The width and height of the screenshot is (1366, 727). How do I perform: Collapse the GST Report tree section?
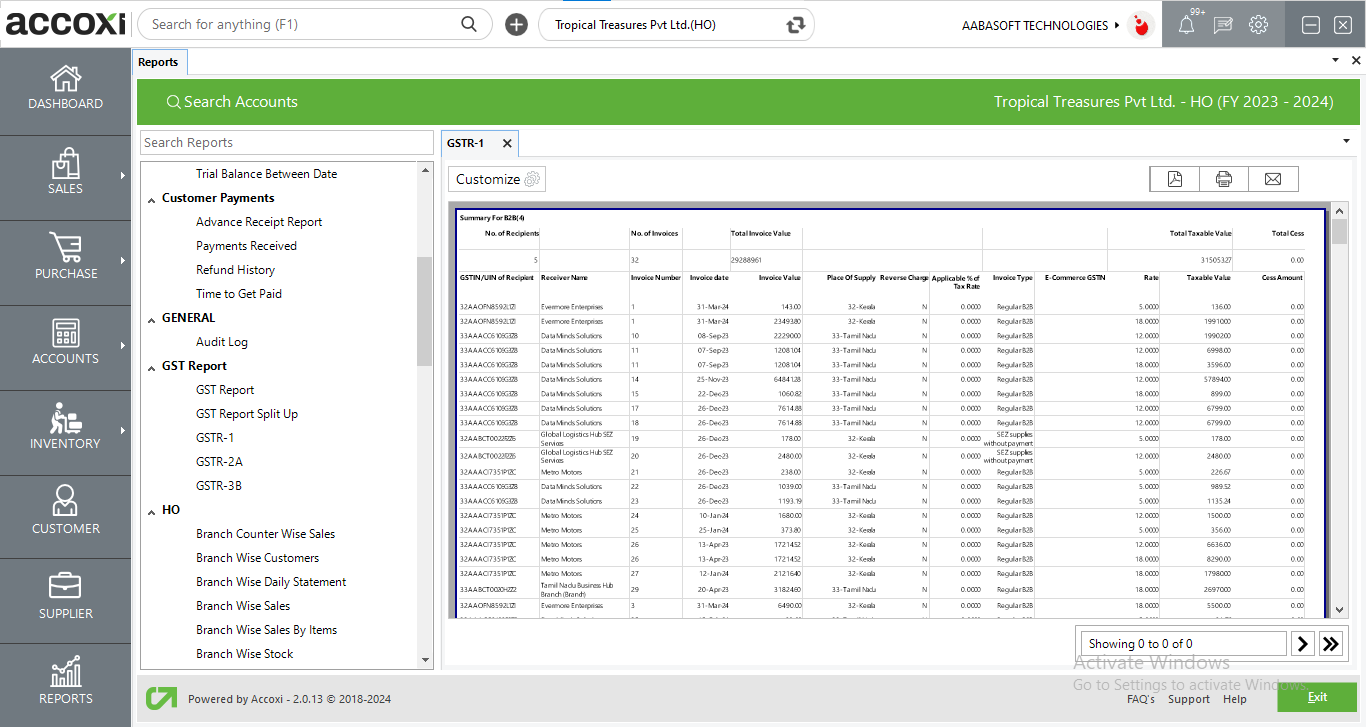click(151, 367)
